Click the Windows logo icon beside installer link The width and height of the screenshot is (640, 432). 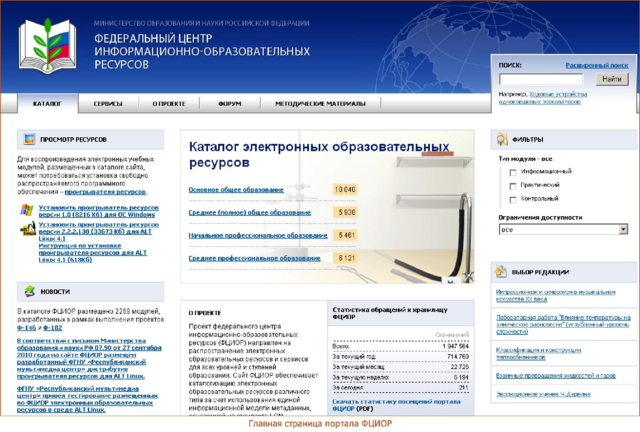click(27, 210)
